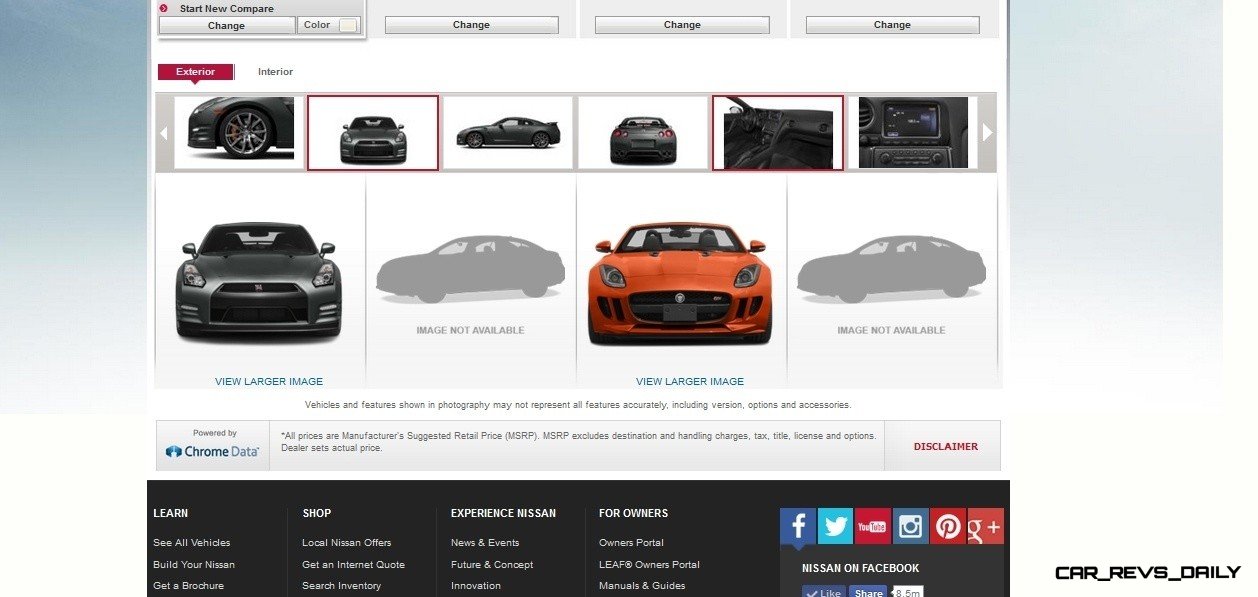This screenshot has width=1258, height=597.
Task: Select the interior seats thumbnail
Action: pos(778,133)
